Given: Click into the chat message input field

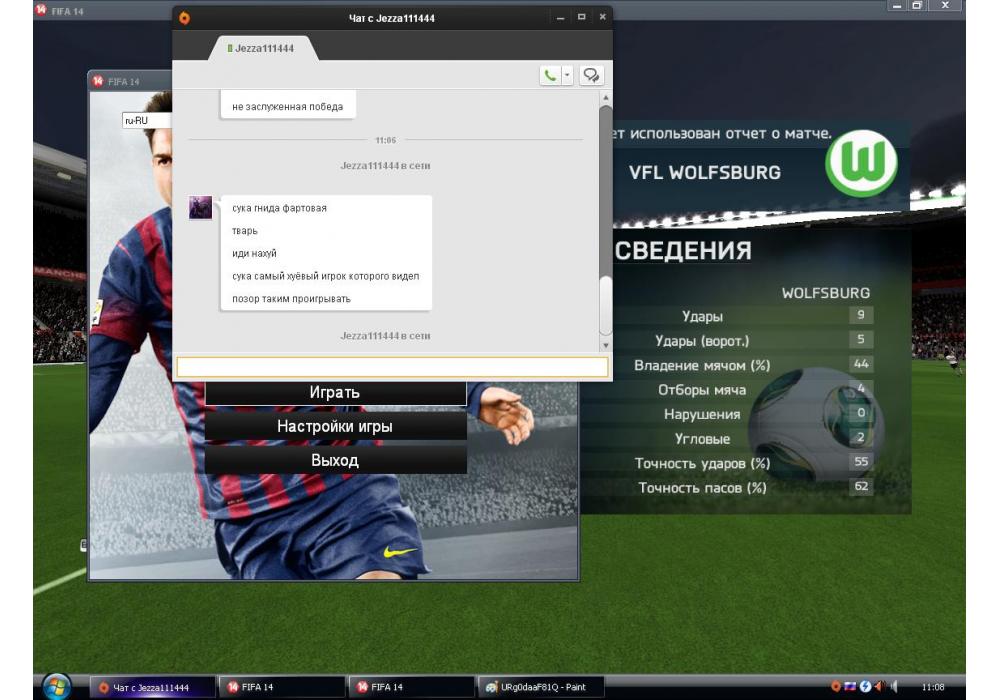Looking at the screenshot, I should click(x=392, y=367).
